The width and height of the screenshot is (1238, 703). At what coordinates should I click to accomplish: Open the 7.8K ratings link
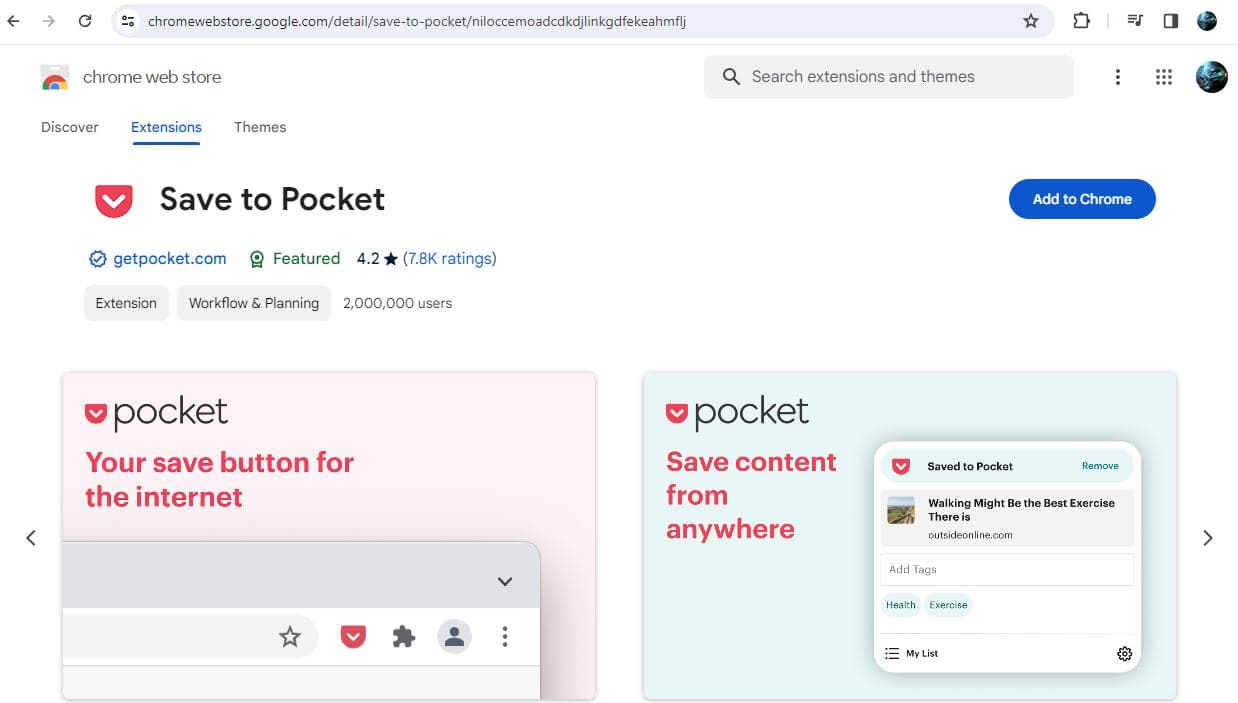450,259
